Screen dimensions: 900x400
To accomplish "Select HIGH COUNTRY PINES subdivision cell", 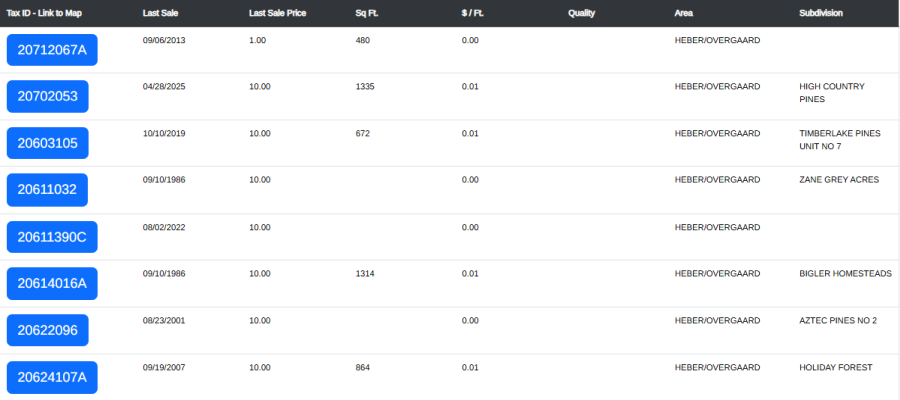I will pyautogui.click(x=832, y=93).
